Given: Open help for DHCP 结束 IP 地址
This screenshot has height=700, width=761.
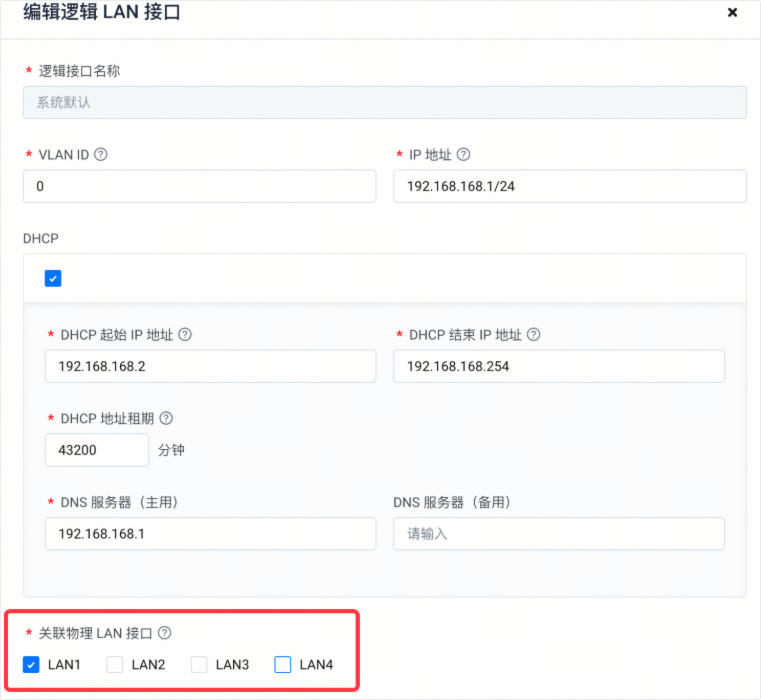Looking at the screenshot, I should click(x=533, y=334).
